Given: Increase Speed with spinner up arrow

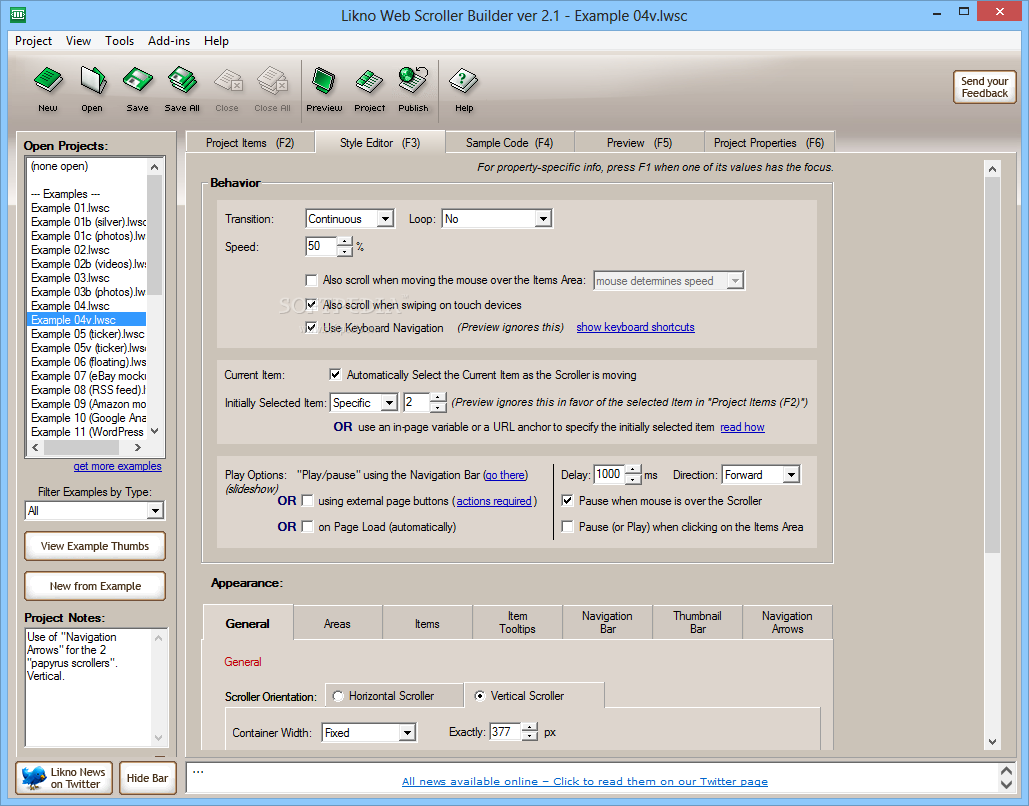Looking at the screenshot, I should click(345, 242).
